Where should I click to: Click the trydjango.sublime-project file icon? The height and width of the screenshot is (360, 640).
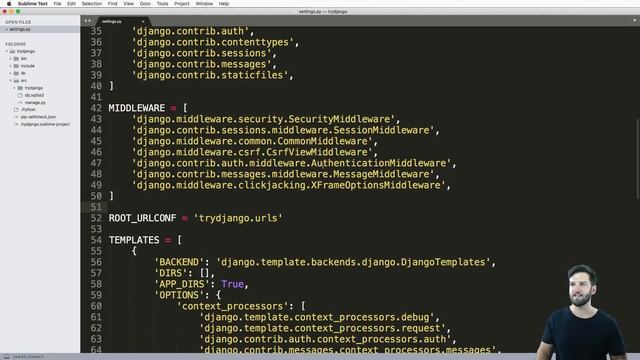click(x=16, y=124)
